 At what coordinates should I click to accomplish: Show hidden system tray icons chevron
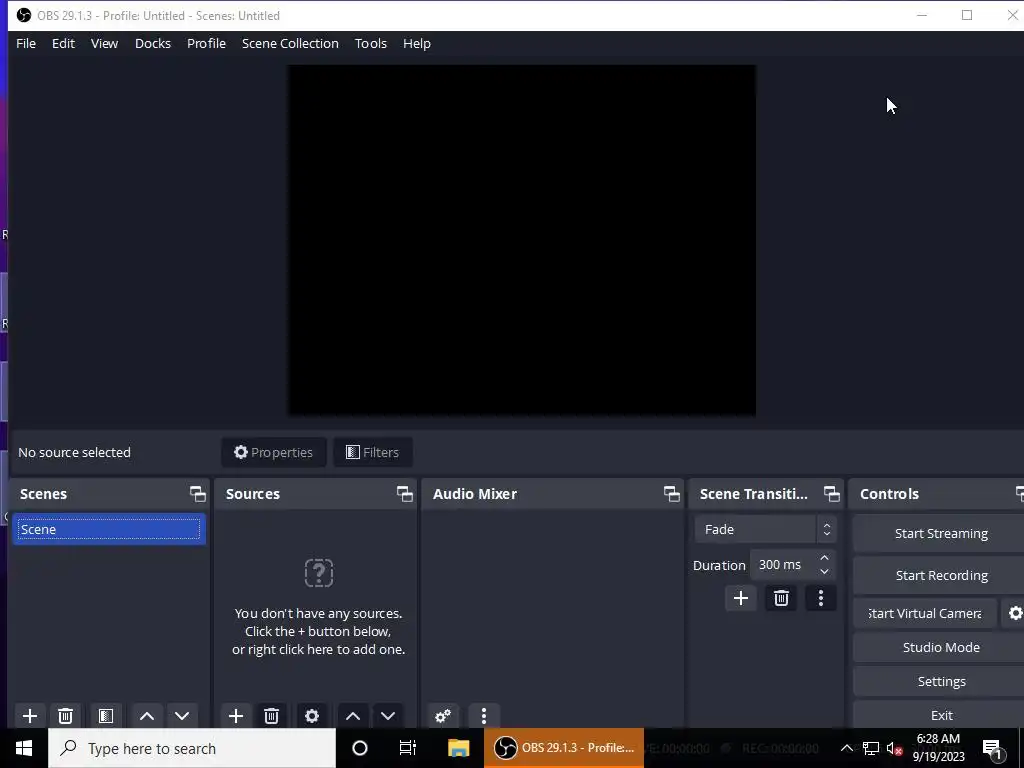846,748
